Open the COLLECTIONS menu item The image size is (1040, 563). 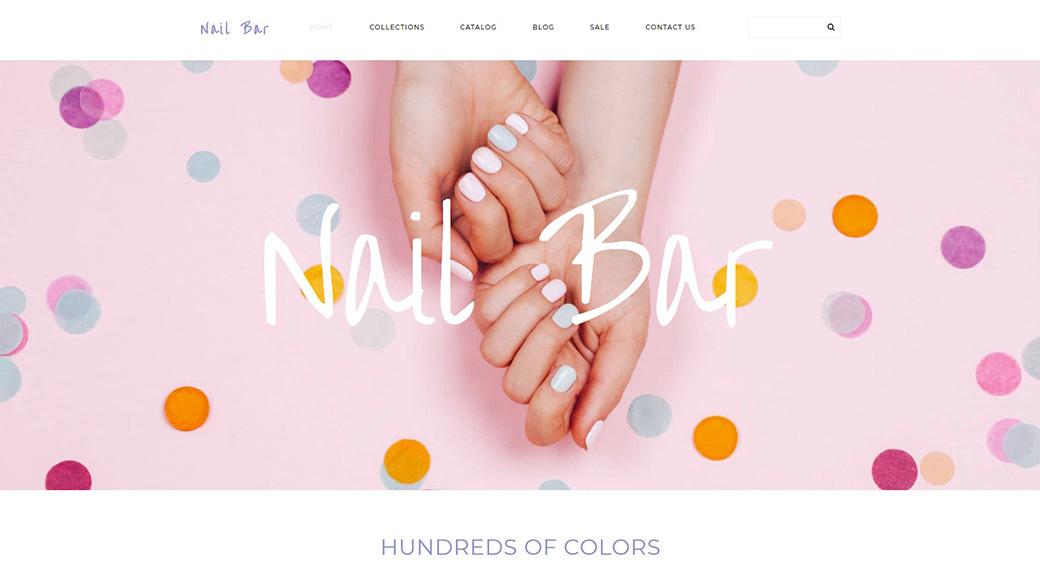(397, 27)
